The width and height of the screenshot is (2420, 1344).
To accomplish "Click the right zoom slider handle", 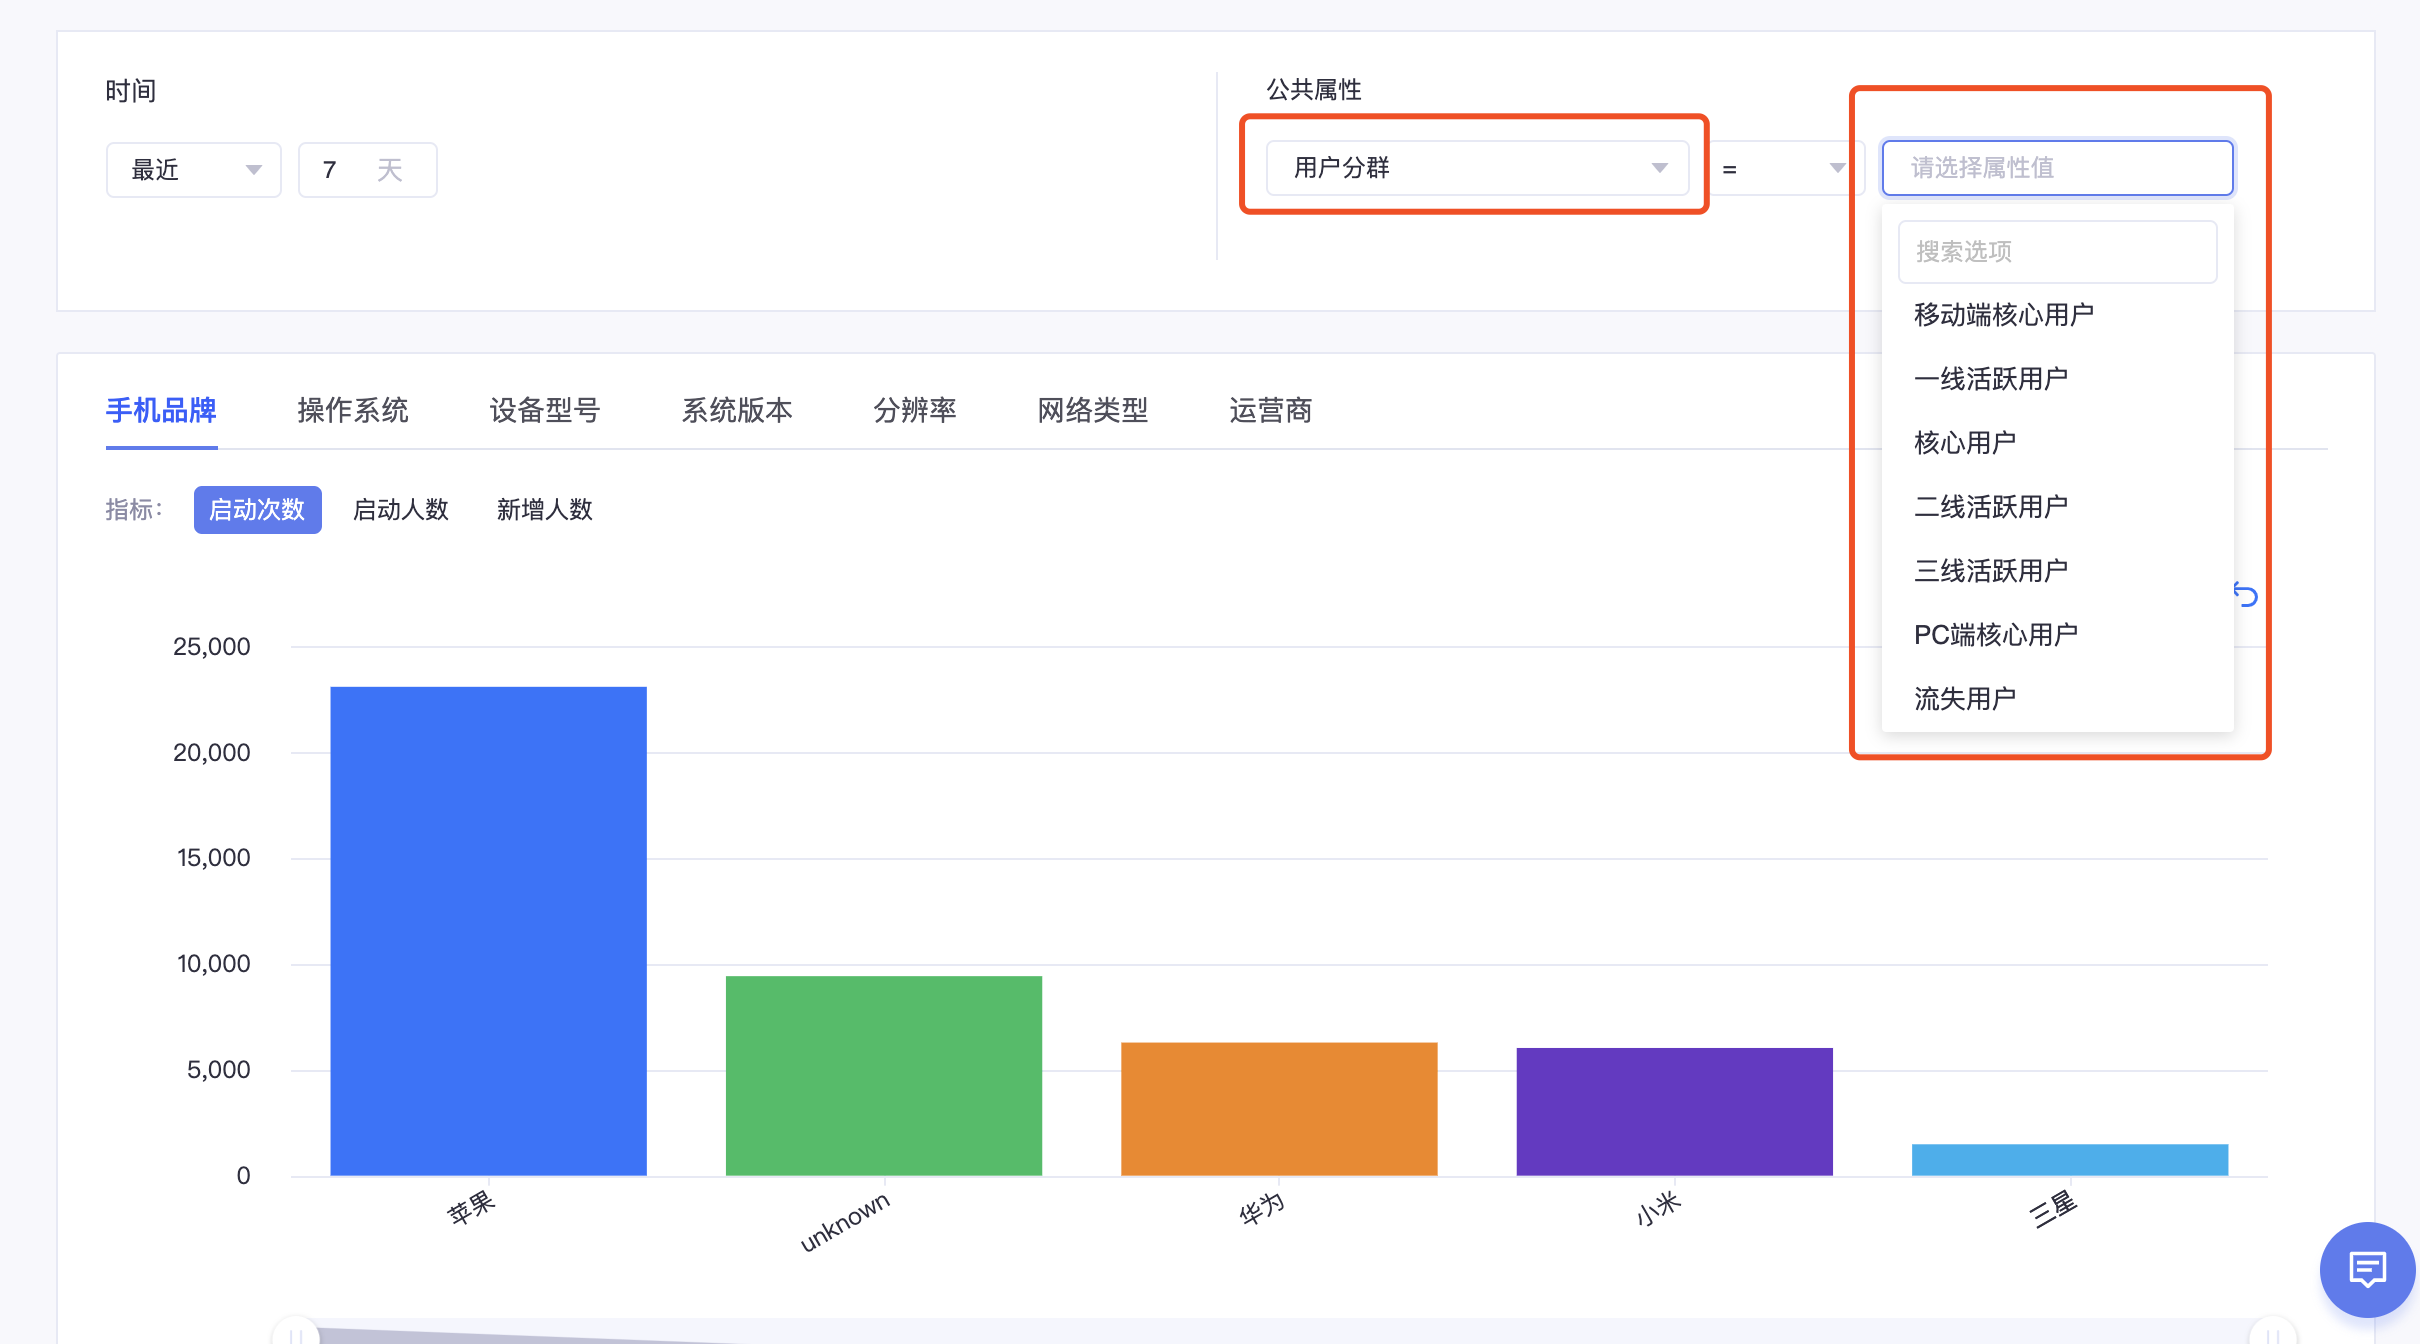I will (x=2272, y=1332).
